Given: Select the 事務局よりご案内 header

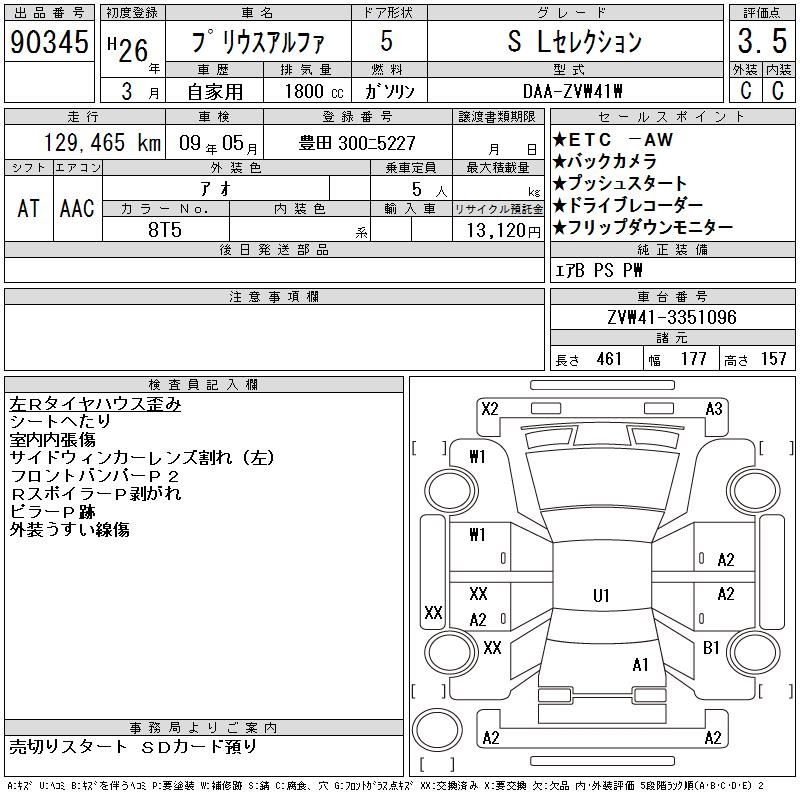Looking at the screenshot, I should tap(204, 728).
